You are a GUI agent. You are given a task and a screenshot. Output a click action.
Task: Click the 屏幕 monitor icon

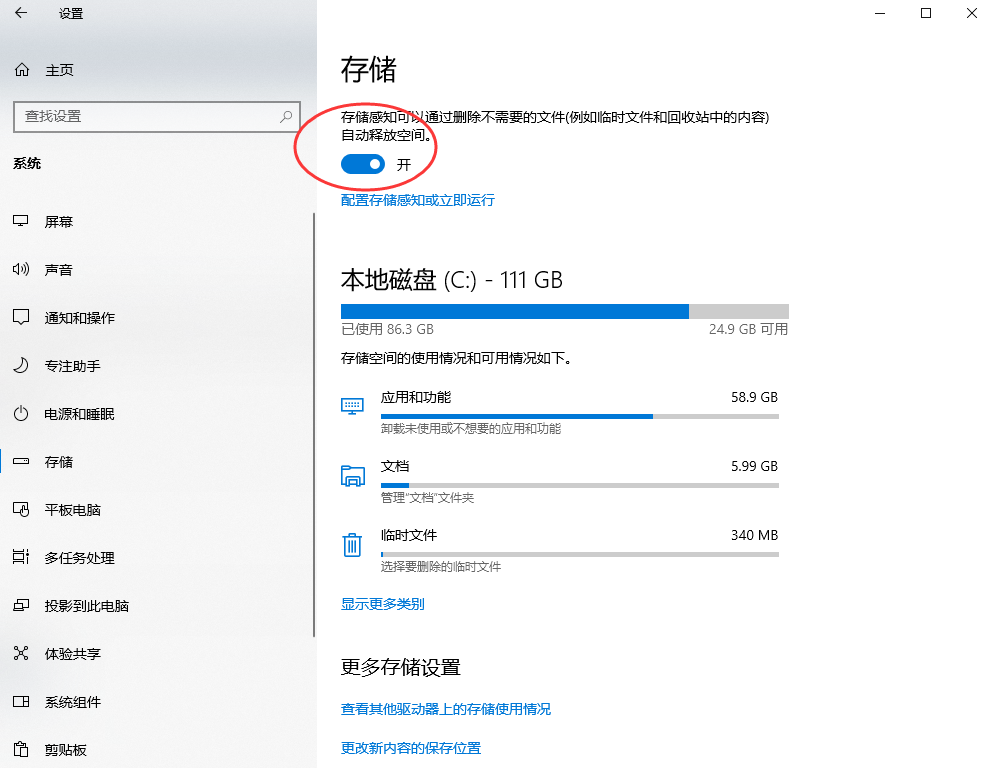[21, 221]
